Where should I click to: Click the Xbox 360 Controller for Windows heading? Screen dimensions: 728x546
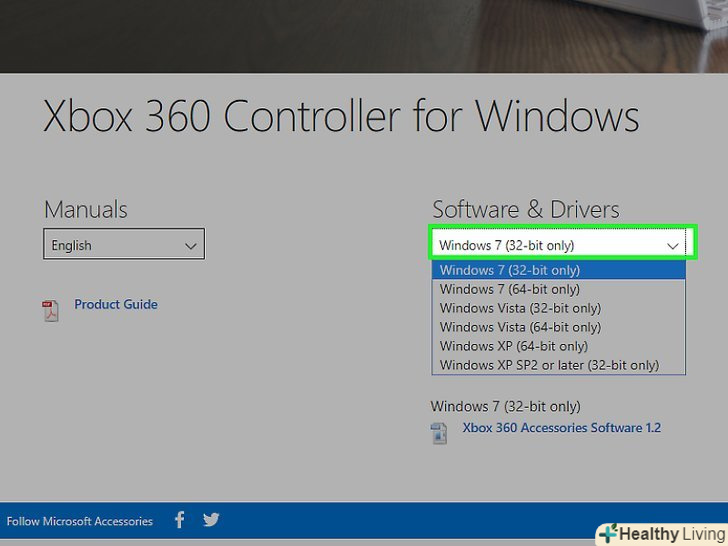point(341,116)
